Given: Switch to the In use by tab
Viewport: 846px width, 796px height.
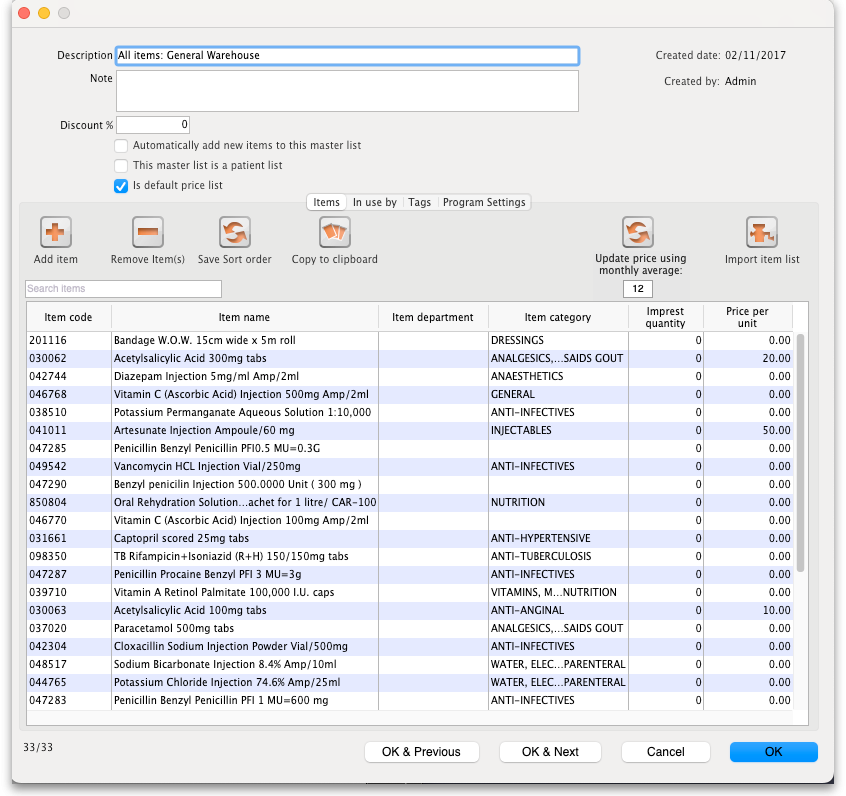Looking at the screenshot, I should click(375, 203).
